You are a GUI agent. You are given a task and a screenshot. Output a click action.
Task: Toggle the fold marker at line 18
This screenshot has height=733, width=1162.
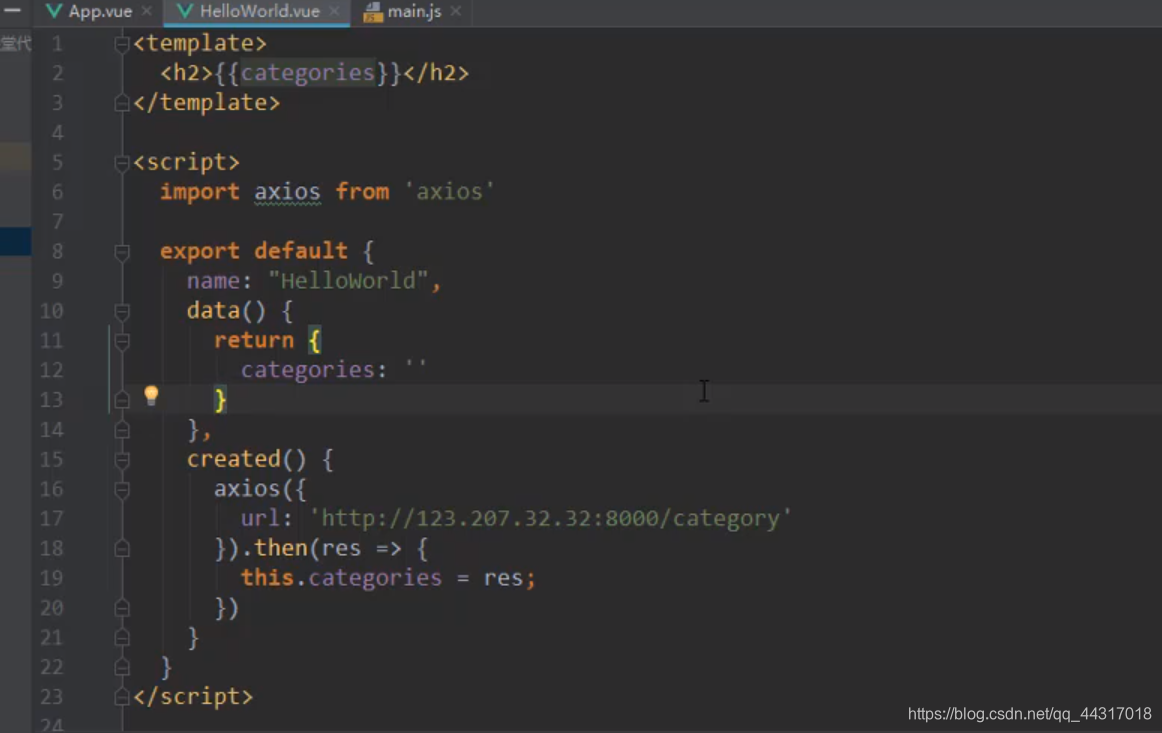(x=122, y=549)
